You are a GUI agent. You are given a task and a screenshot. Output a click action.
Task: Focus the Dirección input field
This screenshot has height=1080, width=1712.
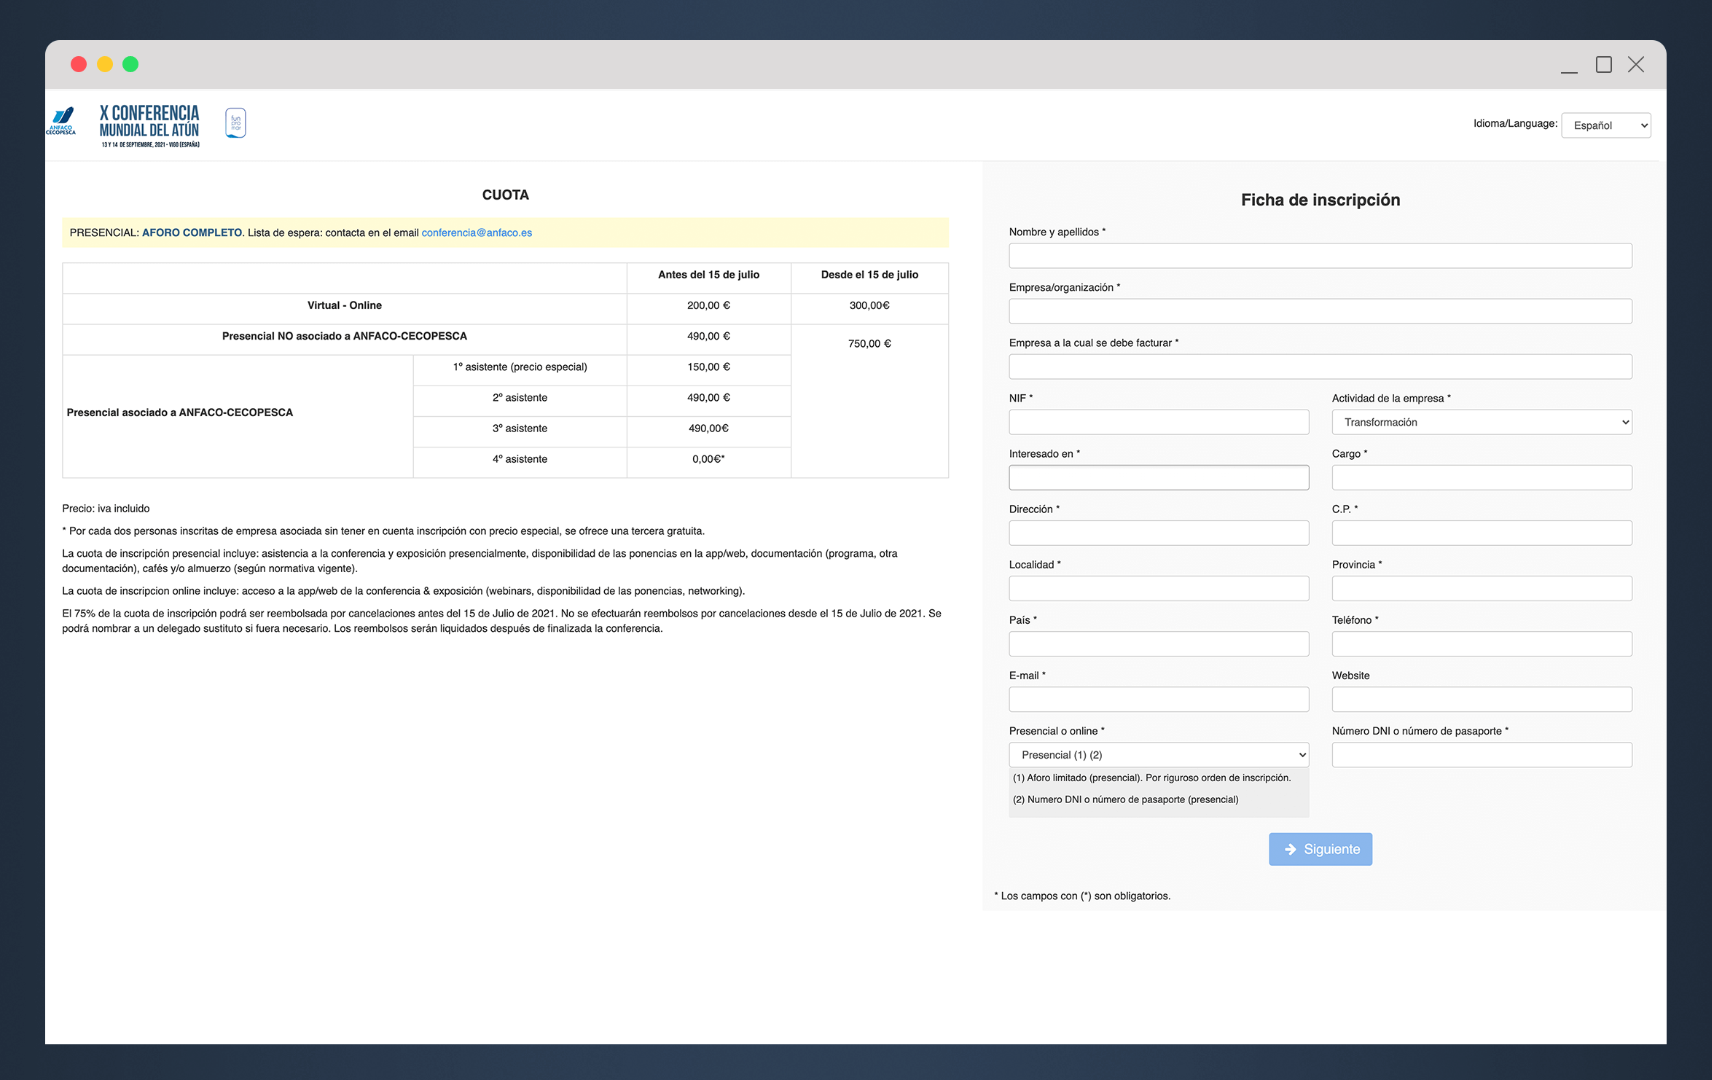pos(1159,533)
